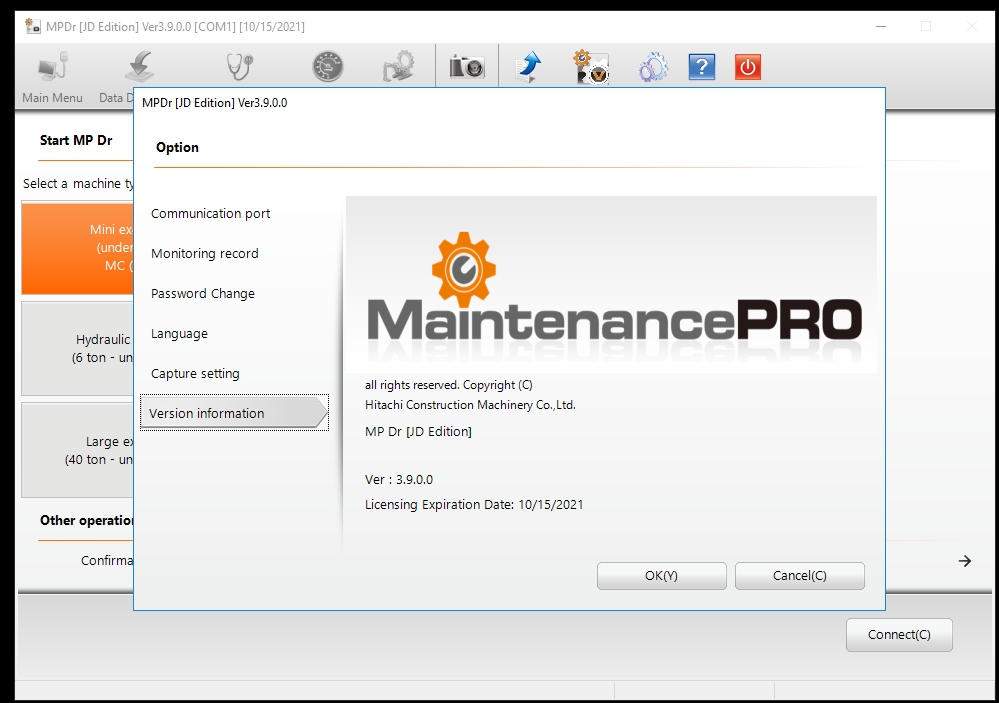Open Password Change option
Image resolution: width=999 pixels, height=703 pixels.
(203, 294)
